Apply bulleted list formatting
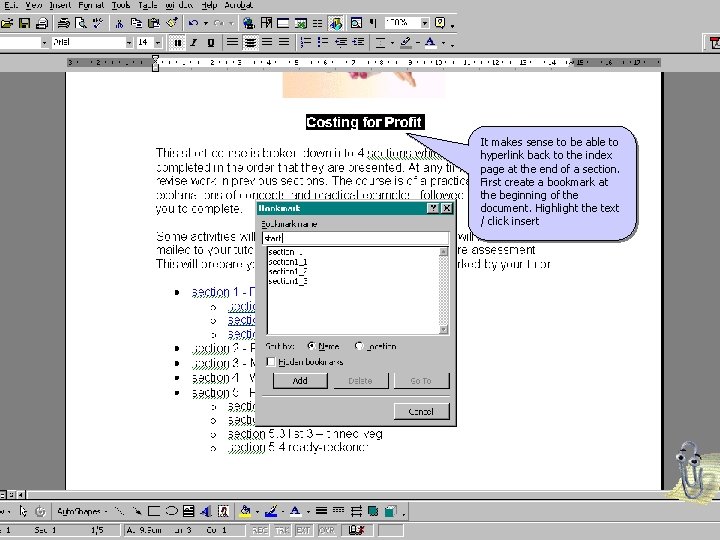 pos(323,42)
